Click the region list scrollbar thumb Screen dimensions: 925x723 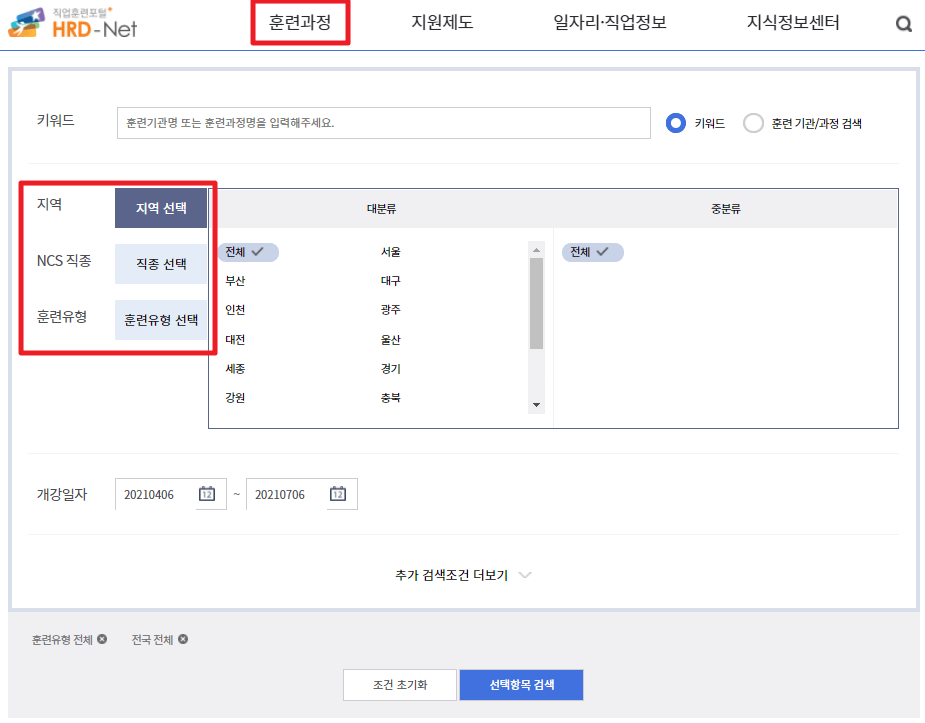[x=536, y=304]
